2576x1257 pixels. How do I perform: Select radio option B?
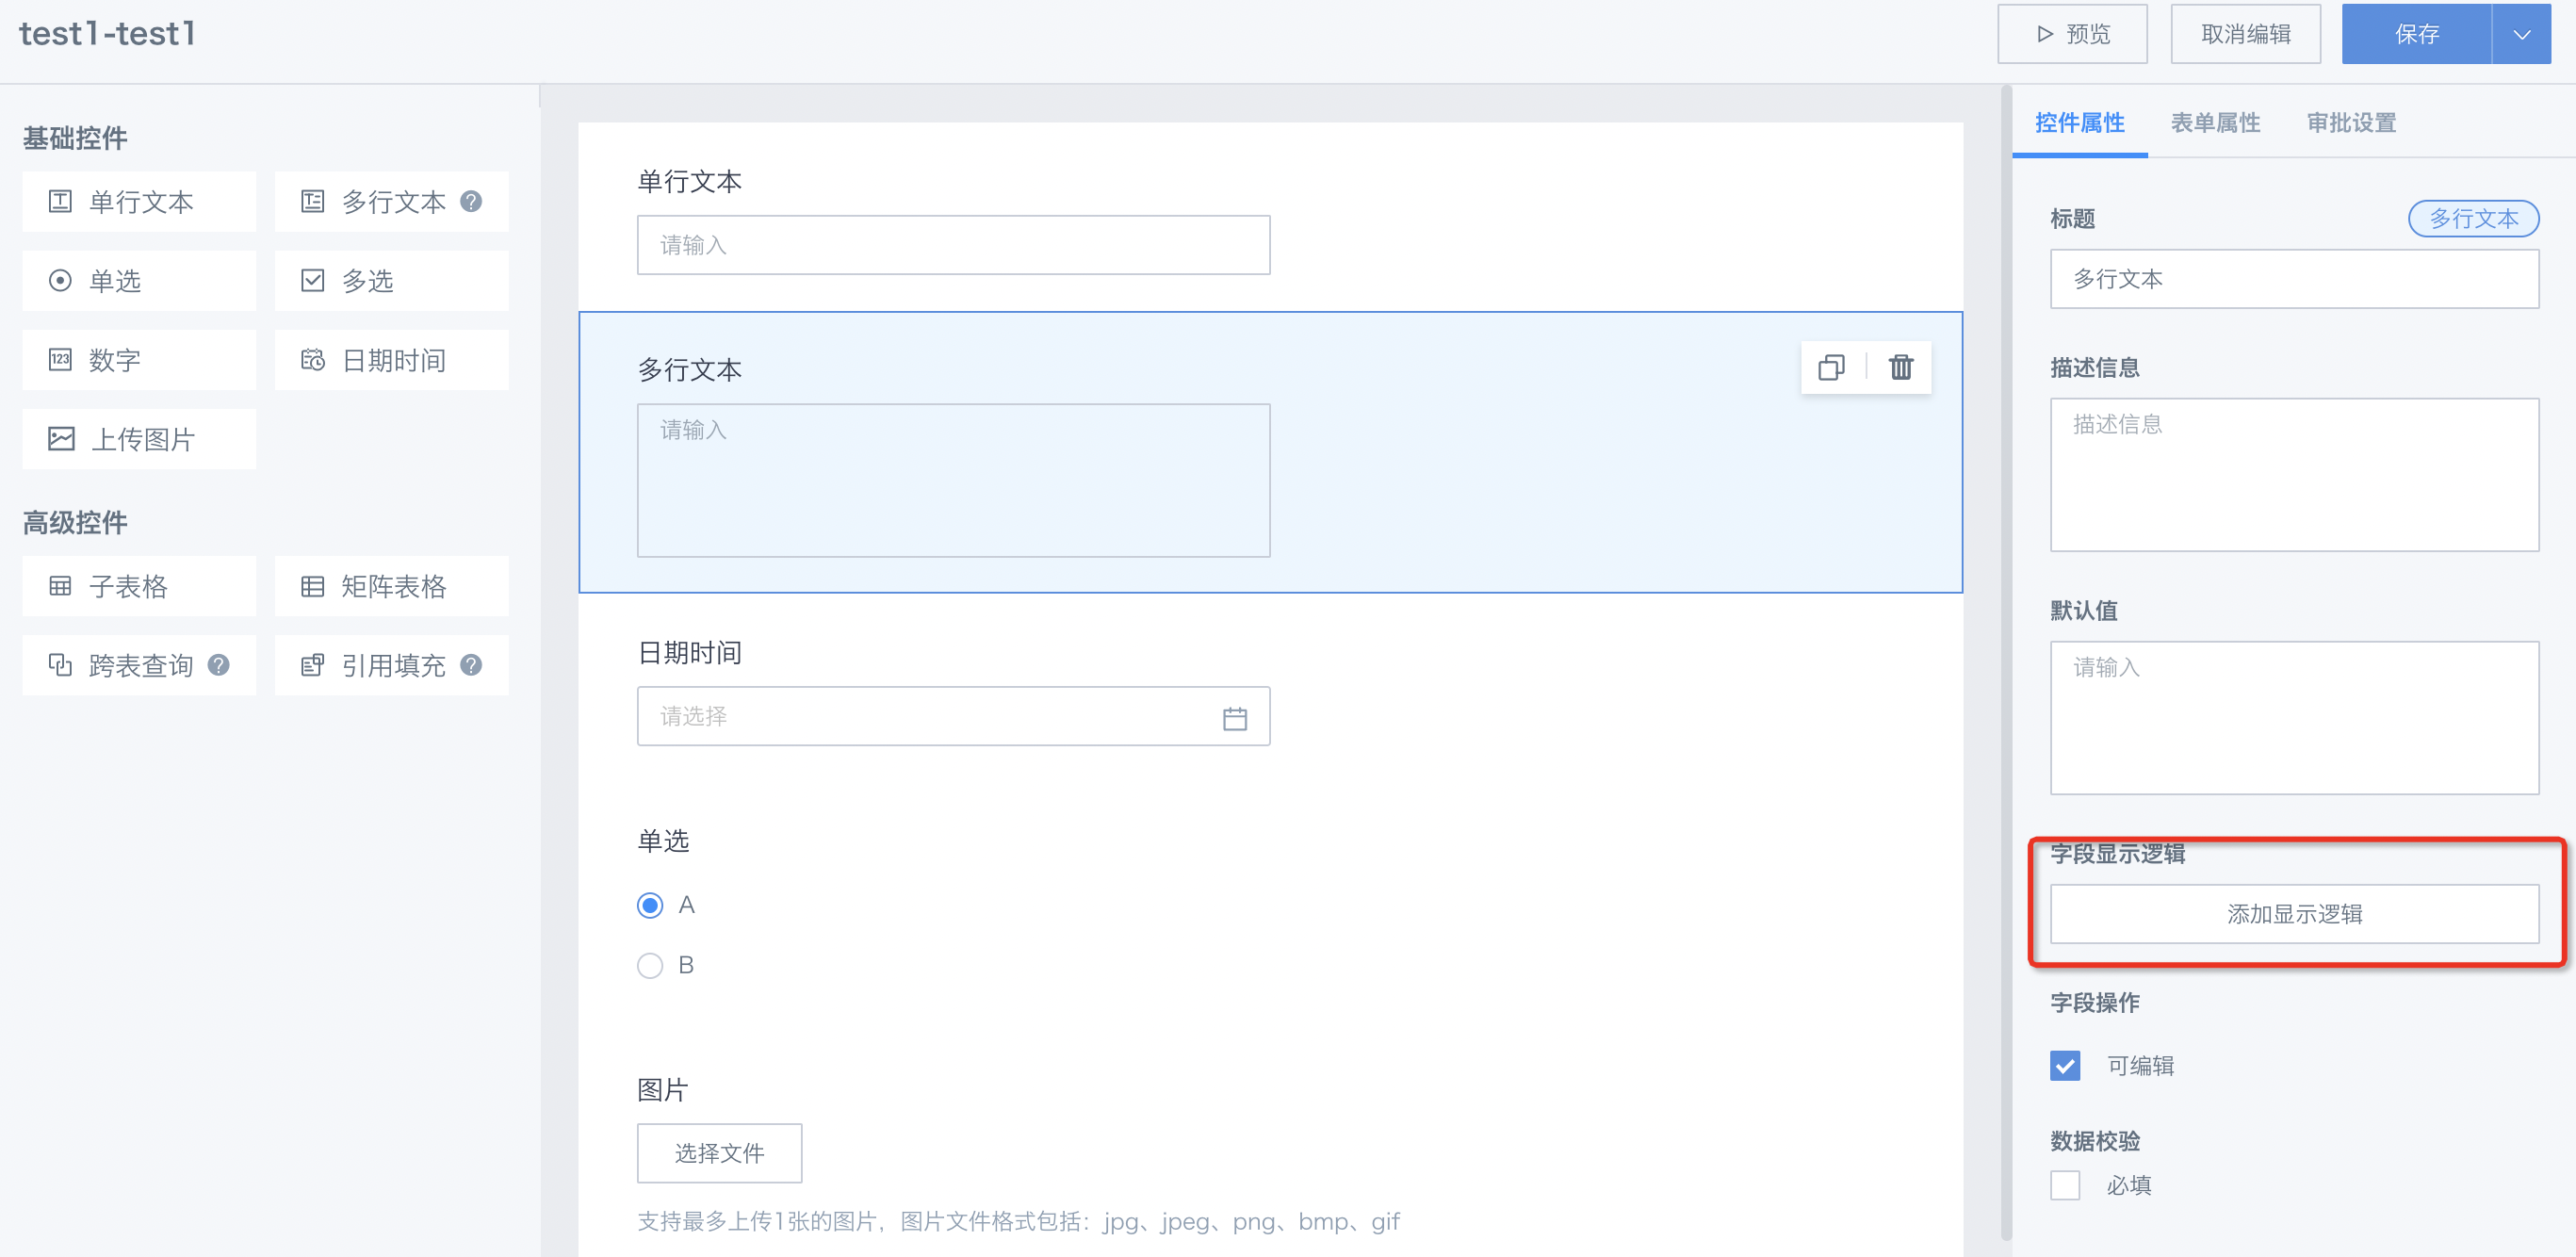point(650,965)
